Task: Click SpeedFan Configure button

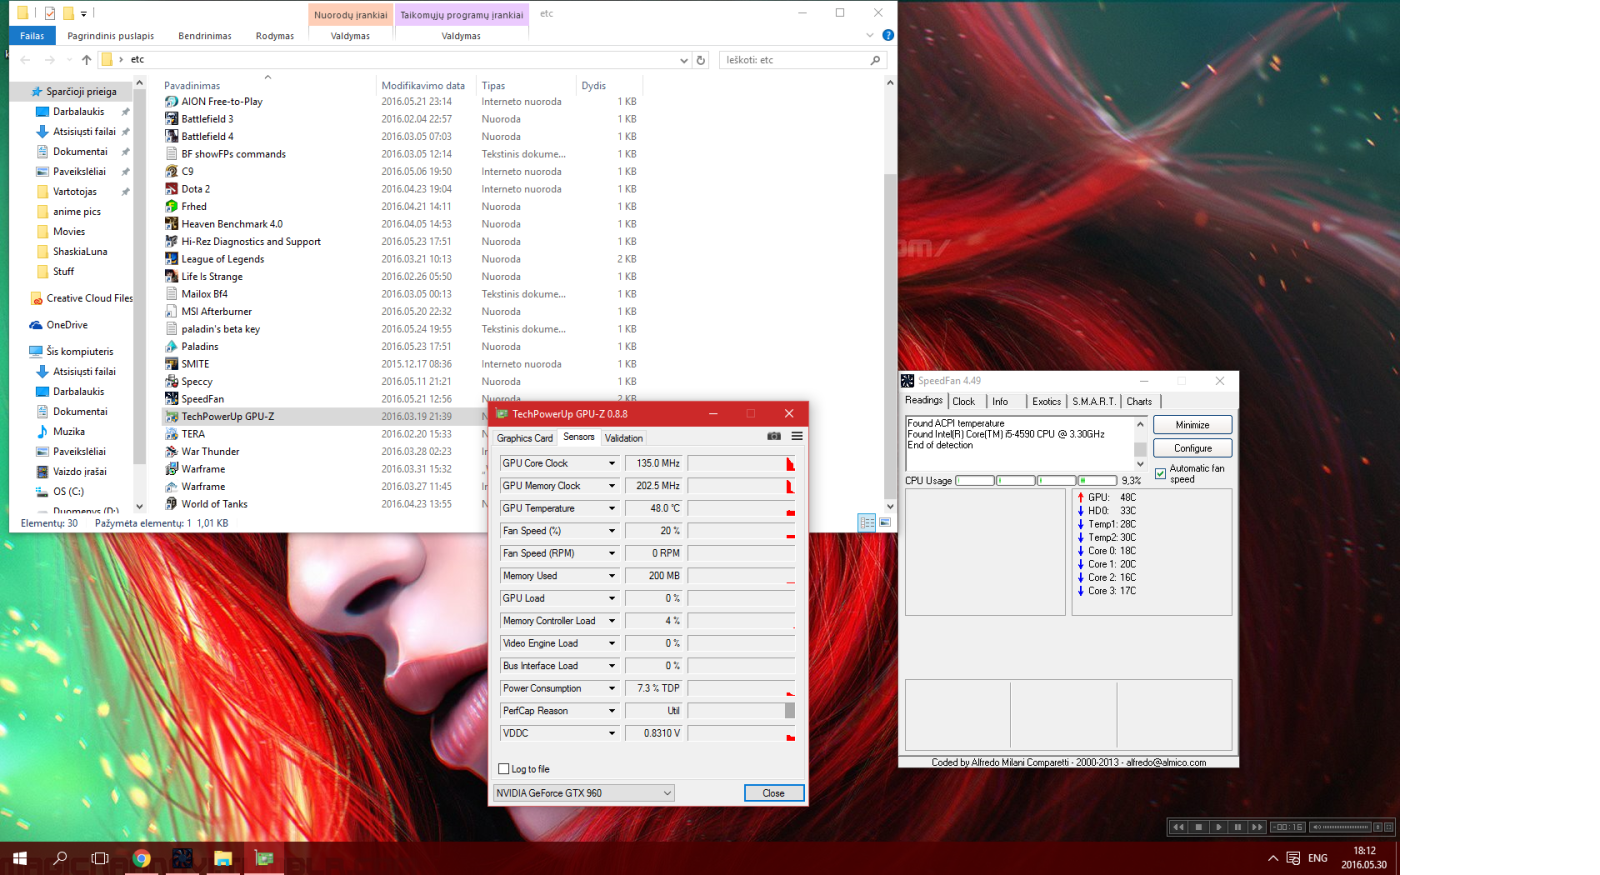Action: coord(1192,448)
